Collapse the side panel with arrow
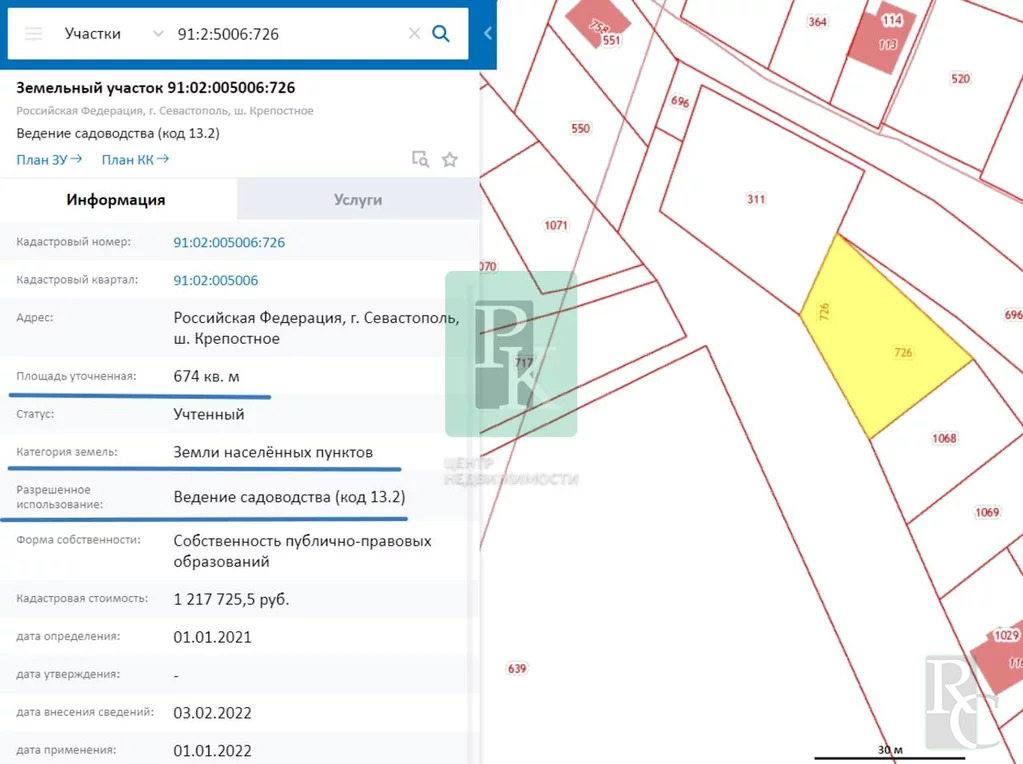 (487, 33)
